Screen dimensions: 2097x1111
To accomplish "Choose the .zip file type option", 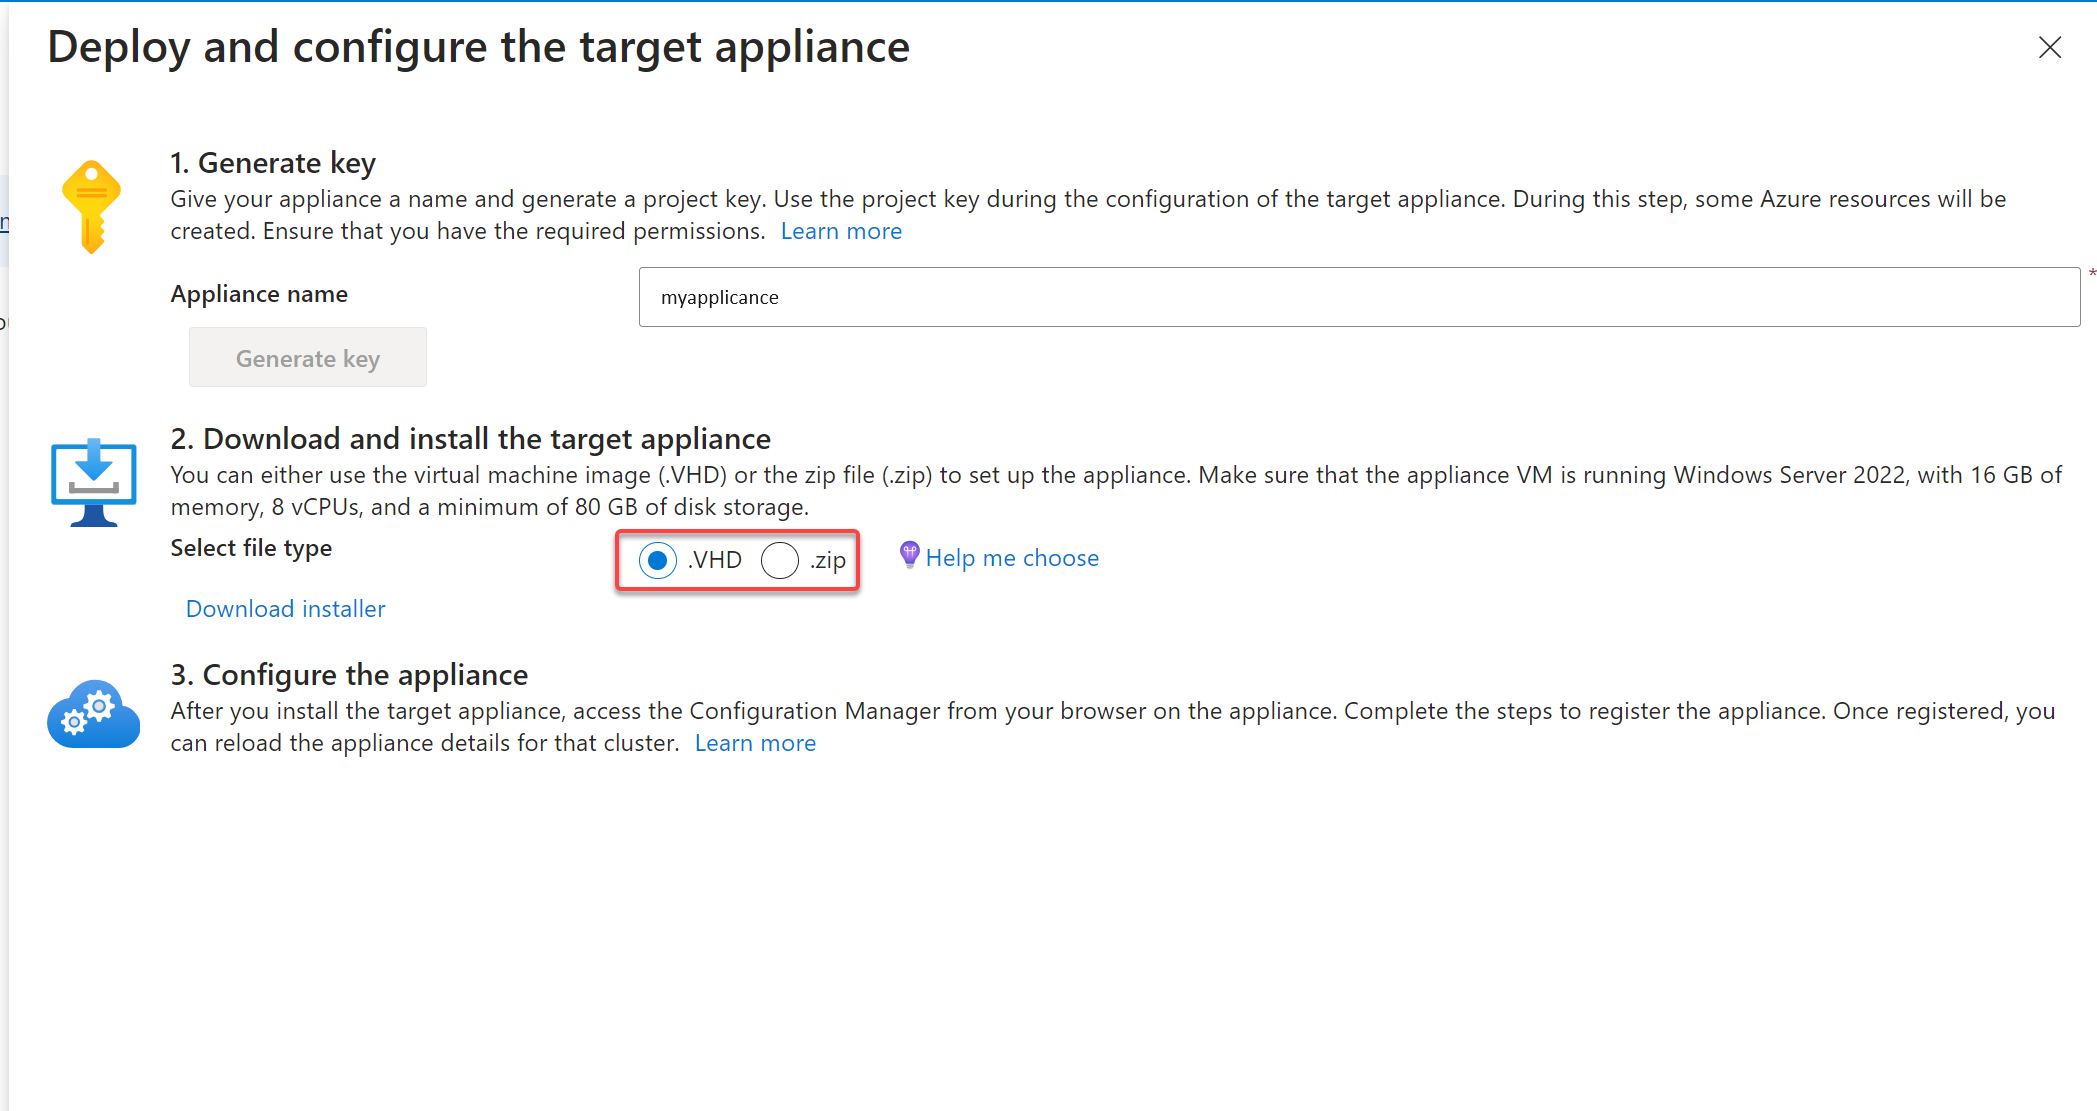I will pyautogui.click(x=780, y=560).
